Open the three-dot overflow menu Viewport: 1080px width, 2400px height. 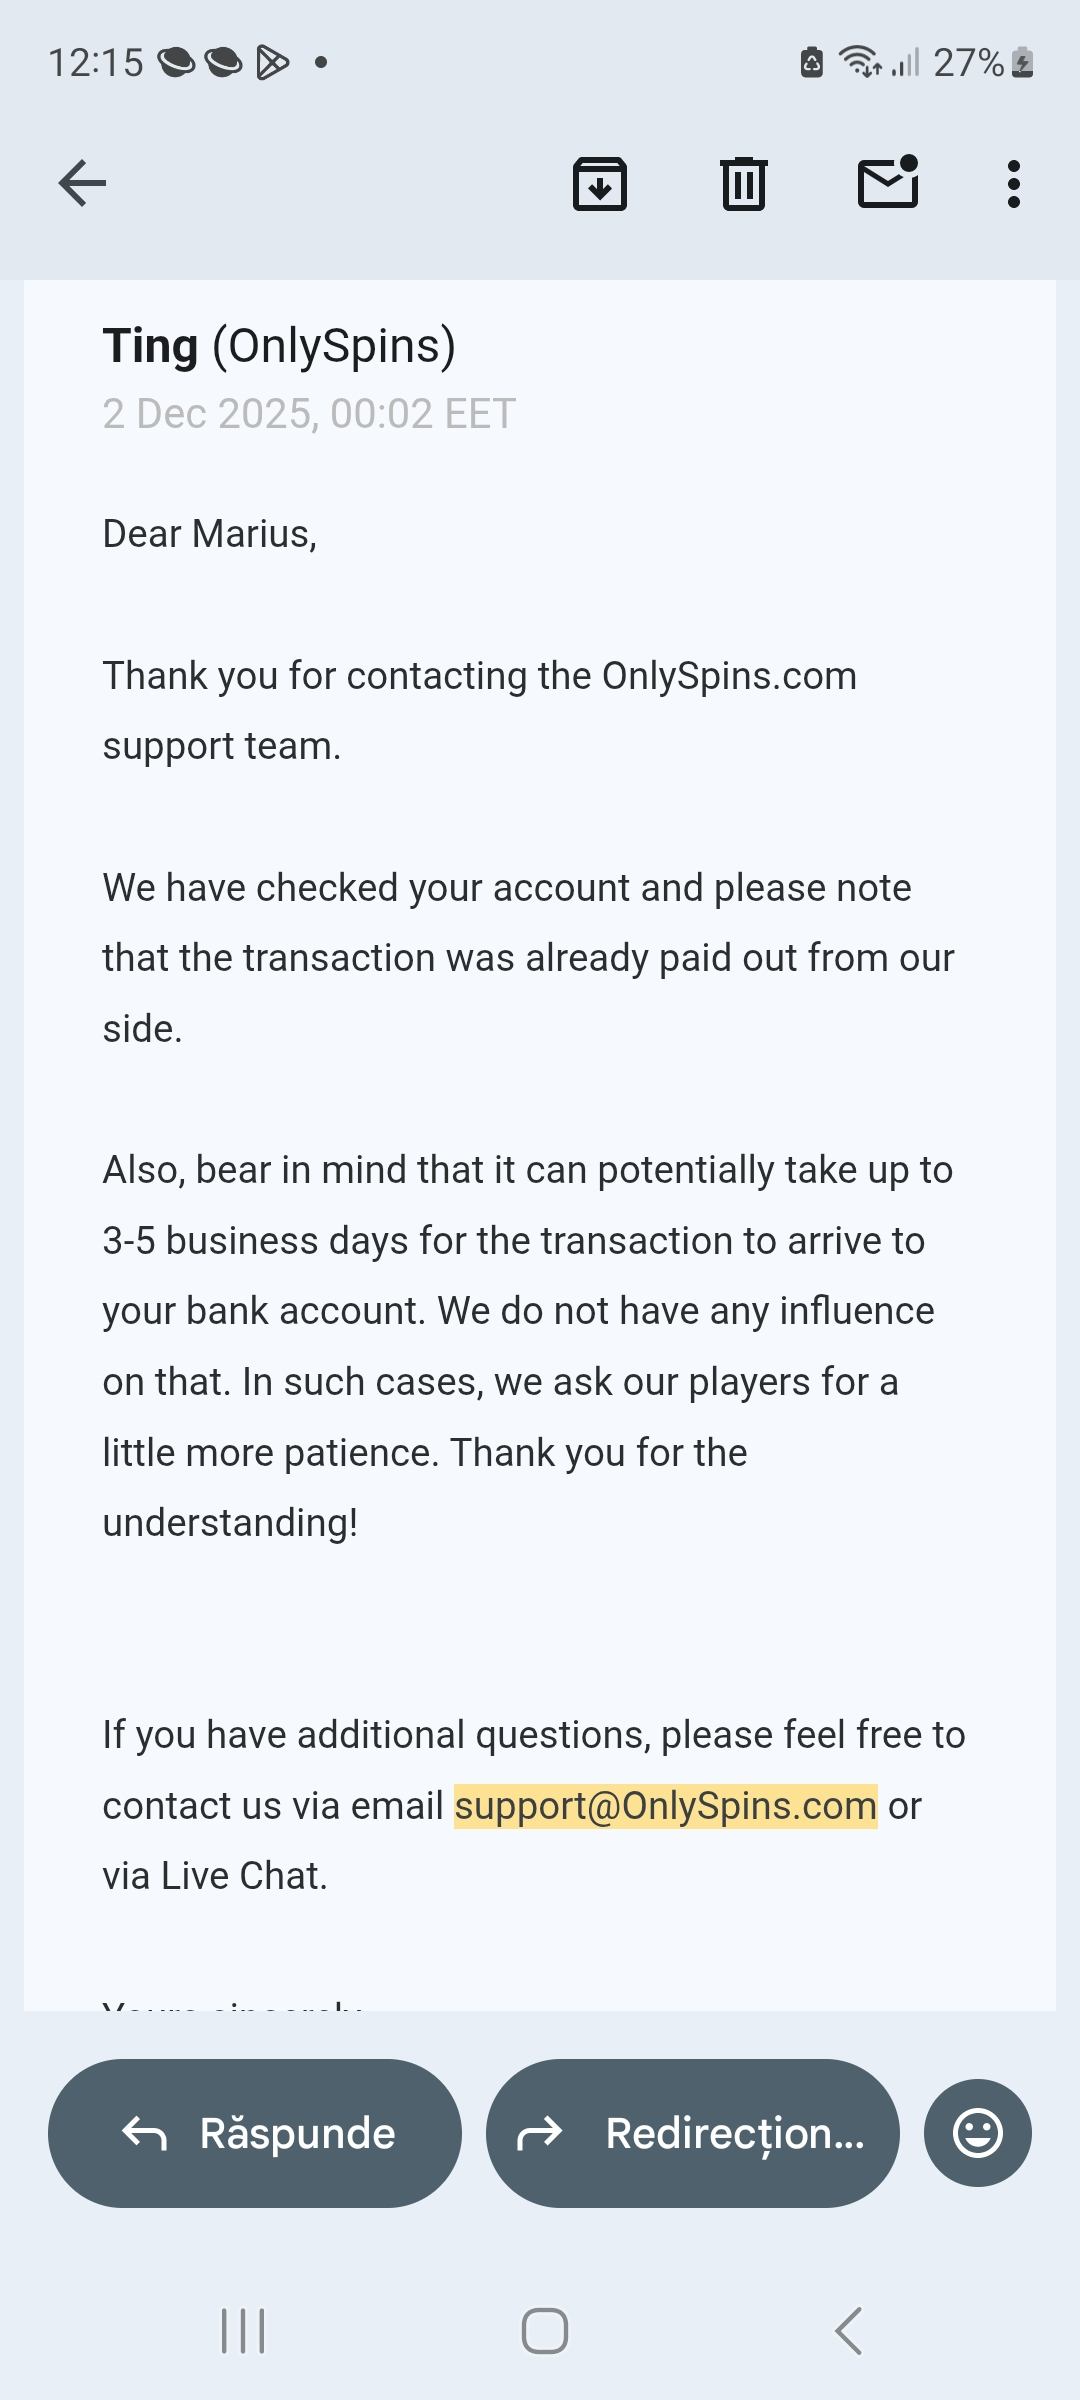[1013, 184]
